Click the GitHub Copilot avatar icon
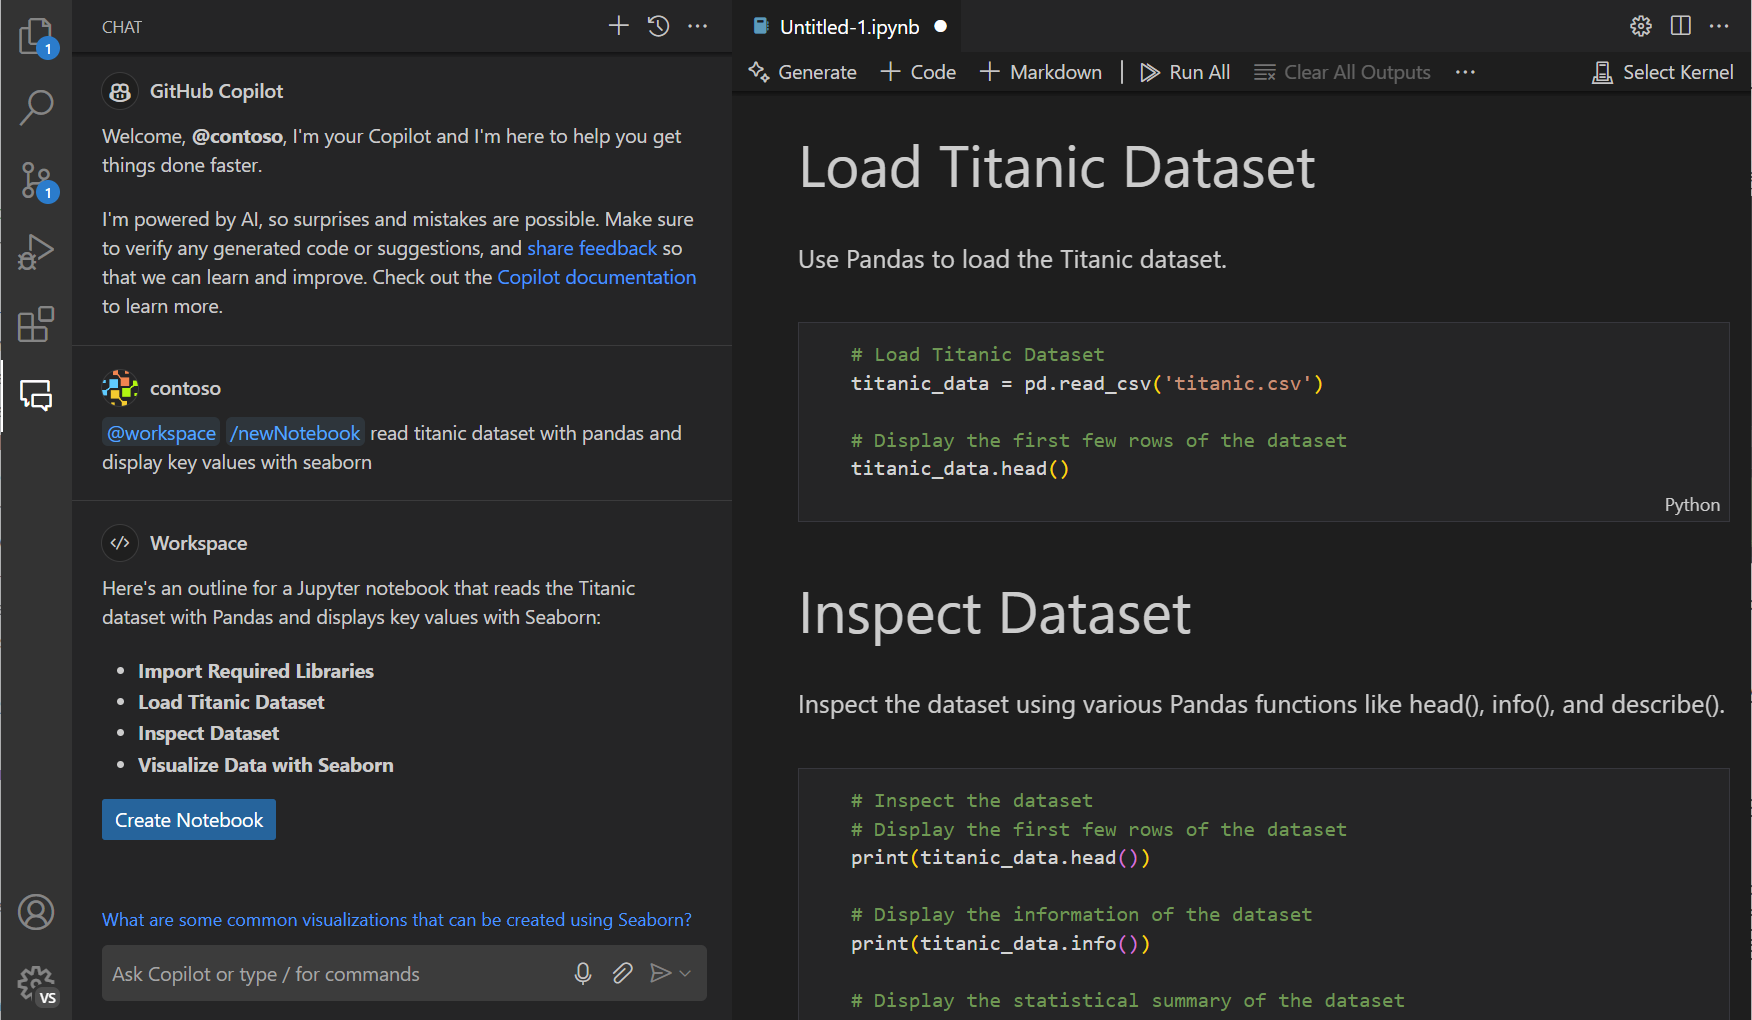 point(120,92)
